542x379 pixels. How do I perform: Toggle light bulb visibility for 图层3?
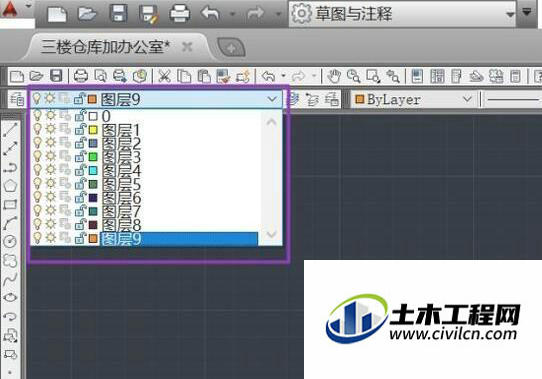tap(37, 156)
